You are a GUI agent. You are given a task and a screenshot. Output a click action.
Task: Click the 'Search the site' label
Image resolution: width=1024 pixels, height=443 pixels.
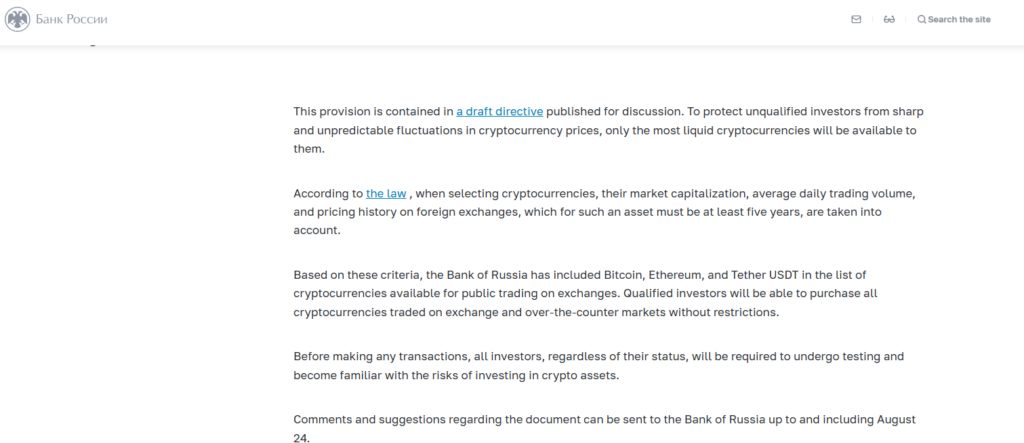[x=959, y=20]
